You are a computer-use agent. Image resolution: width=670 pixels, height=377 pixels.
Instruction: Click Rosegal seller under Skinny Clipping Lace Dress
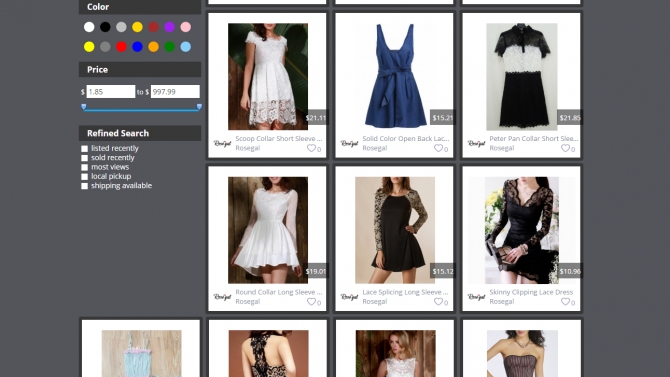coord(502,301)
